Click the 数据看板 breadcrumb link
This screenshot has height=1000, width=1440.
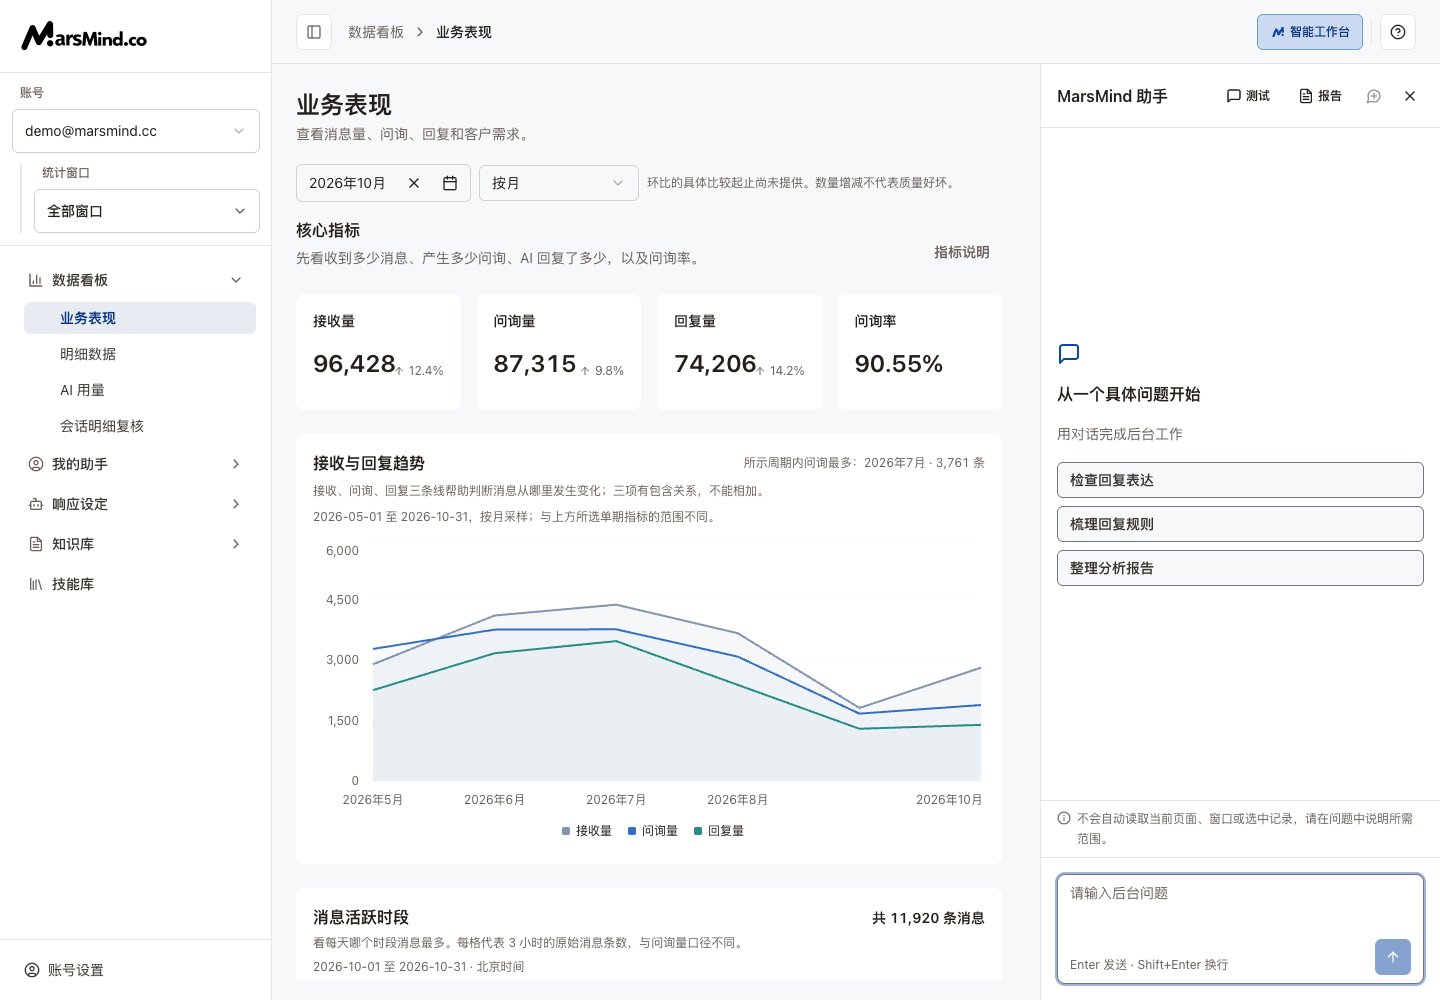click(x=376, y=32)
